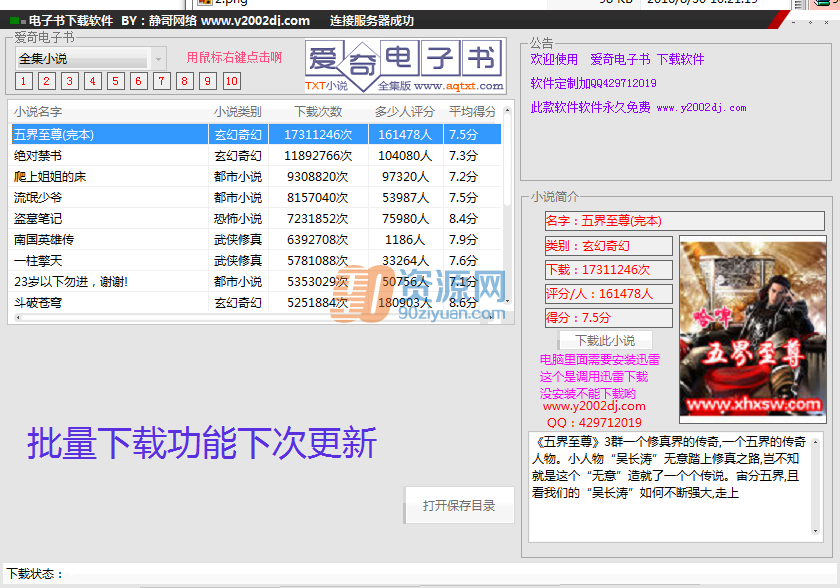Go to page 6 button
Viewport: 840px width, 588px height.
click(139, 81)
